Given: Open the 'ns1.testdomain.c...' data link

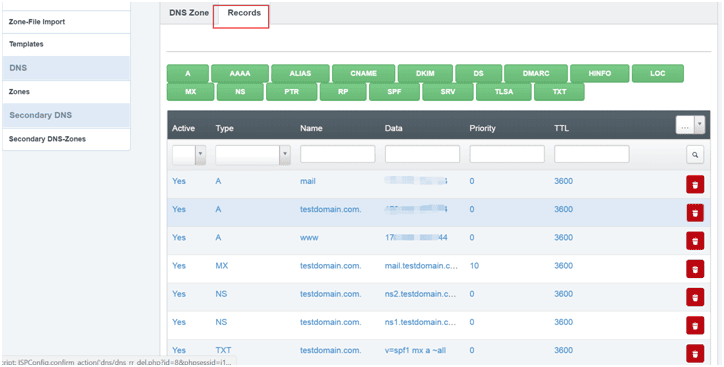Looking at the screenshot, I should coord(421,322).
